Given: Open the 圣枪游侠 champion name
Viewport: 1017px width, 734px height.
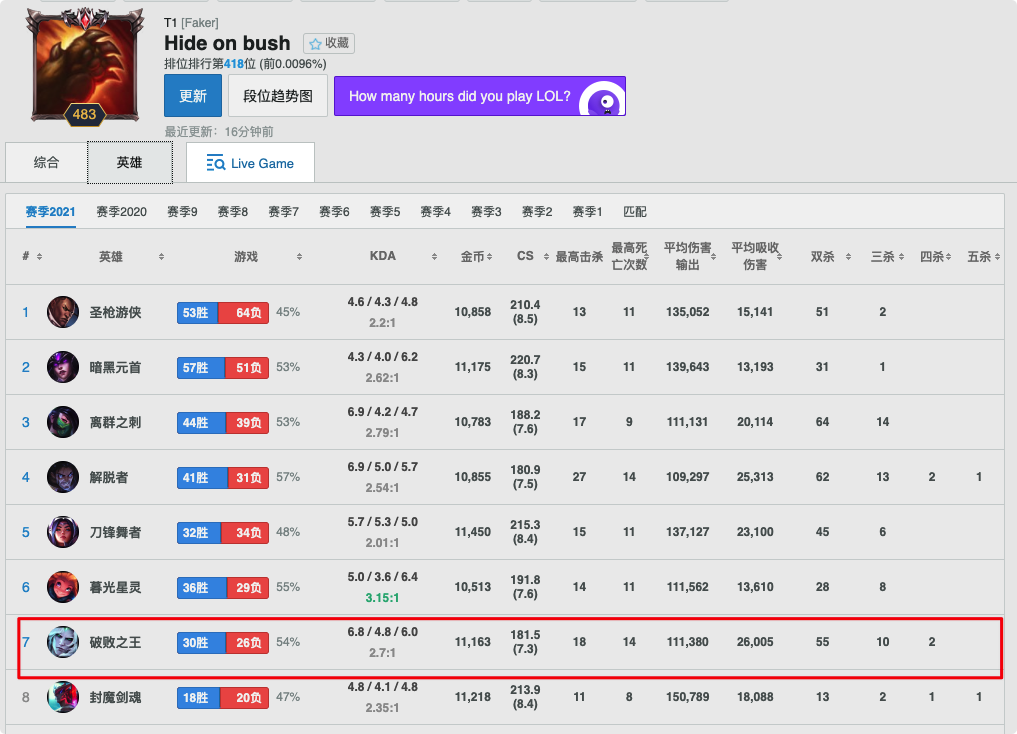Looking at the screenshot, I should pyautogui.click(x=115, y=313).
